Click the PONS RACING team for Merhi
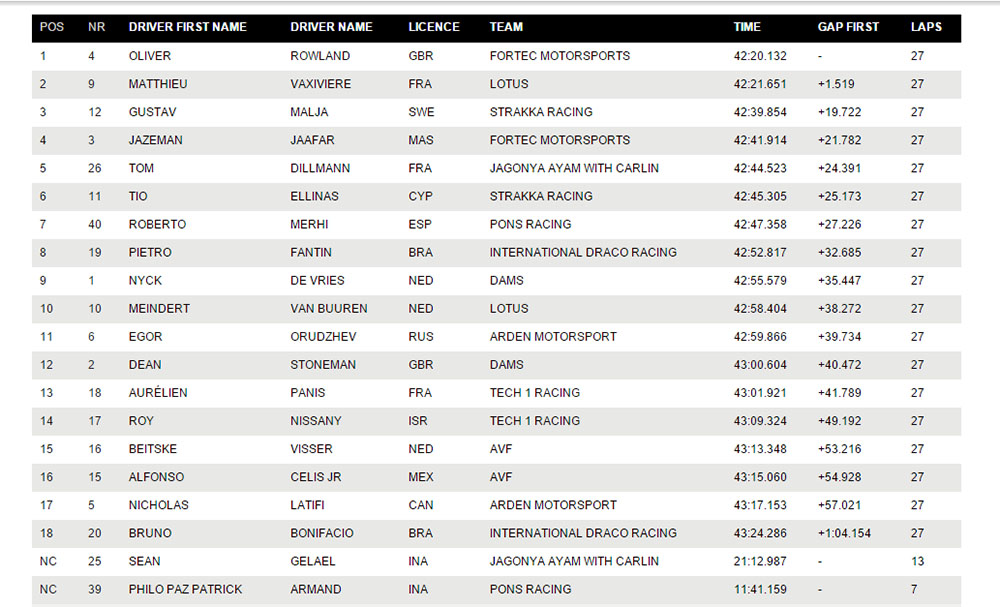This screenshot has height=607, width=1000. pos(531,224)
